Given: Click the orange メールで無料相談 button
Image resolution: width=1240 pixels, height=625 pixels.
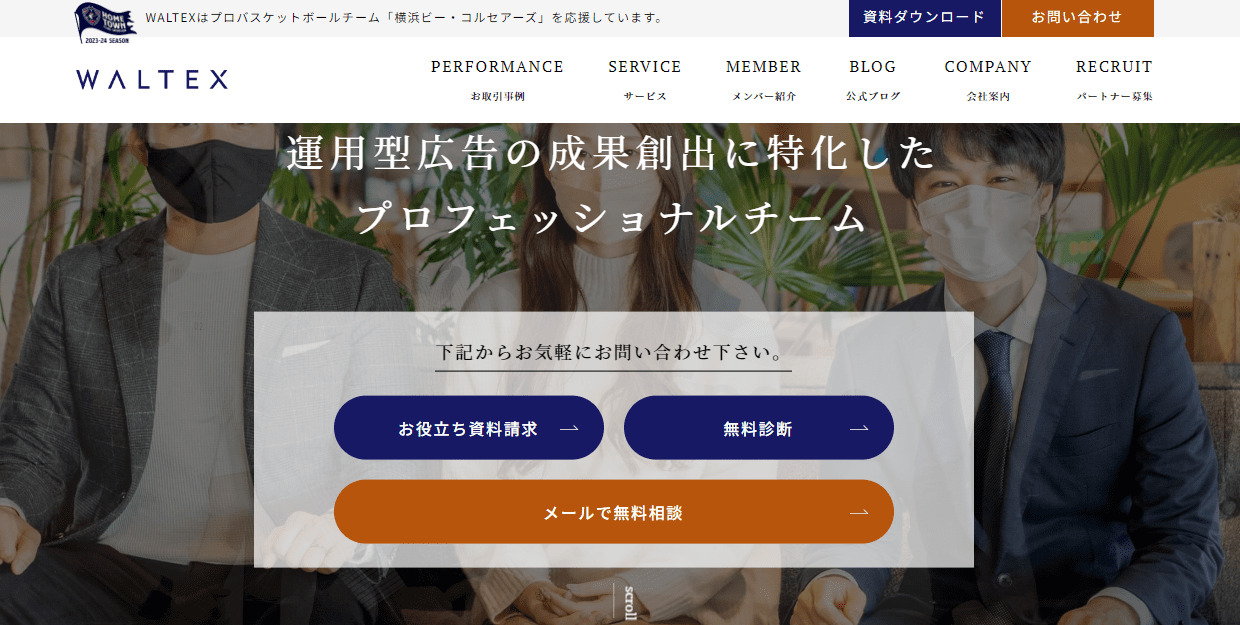Looking at the screenshot, I should 614,512.
